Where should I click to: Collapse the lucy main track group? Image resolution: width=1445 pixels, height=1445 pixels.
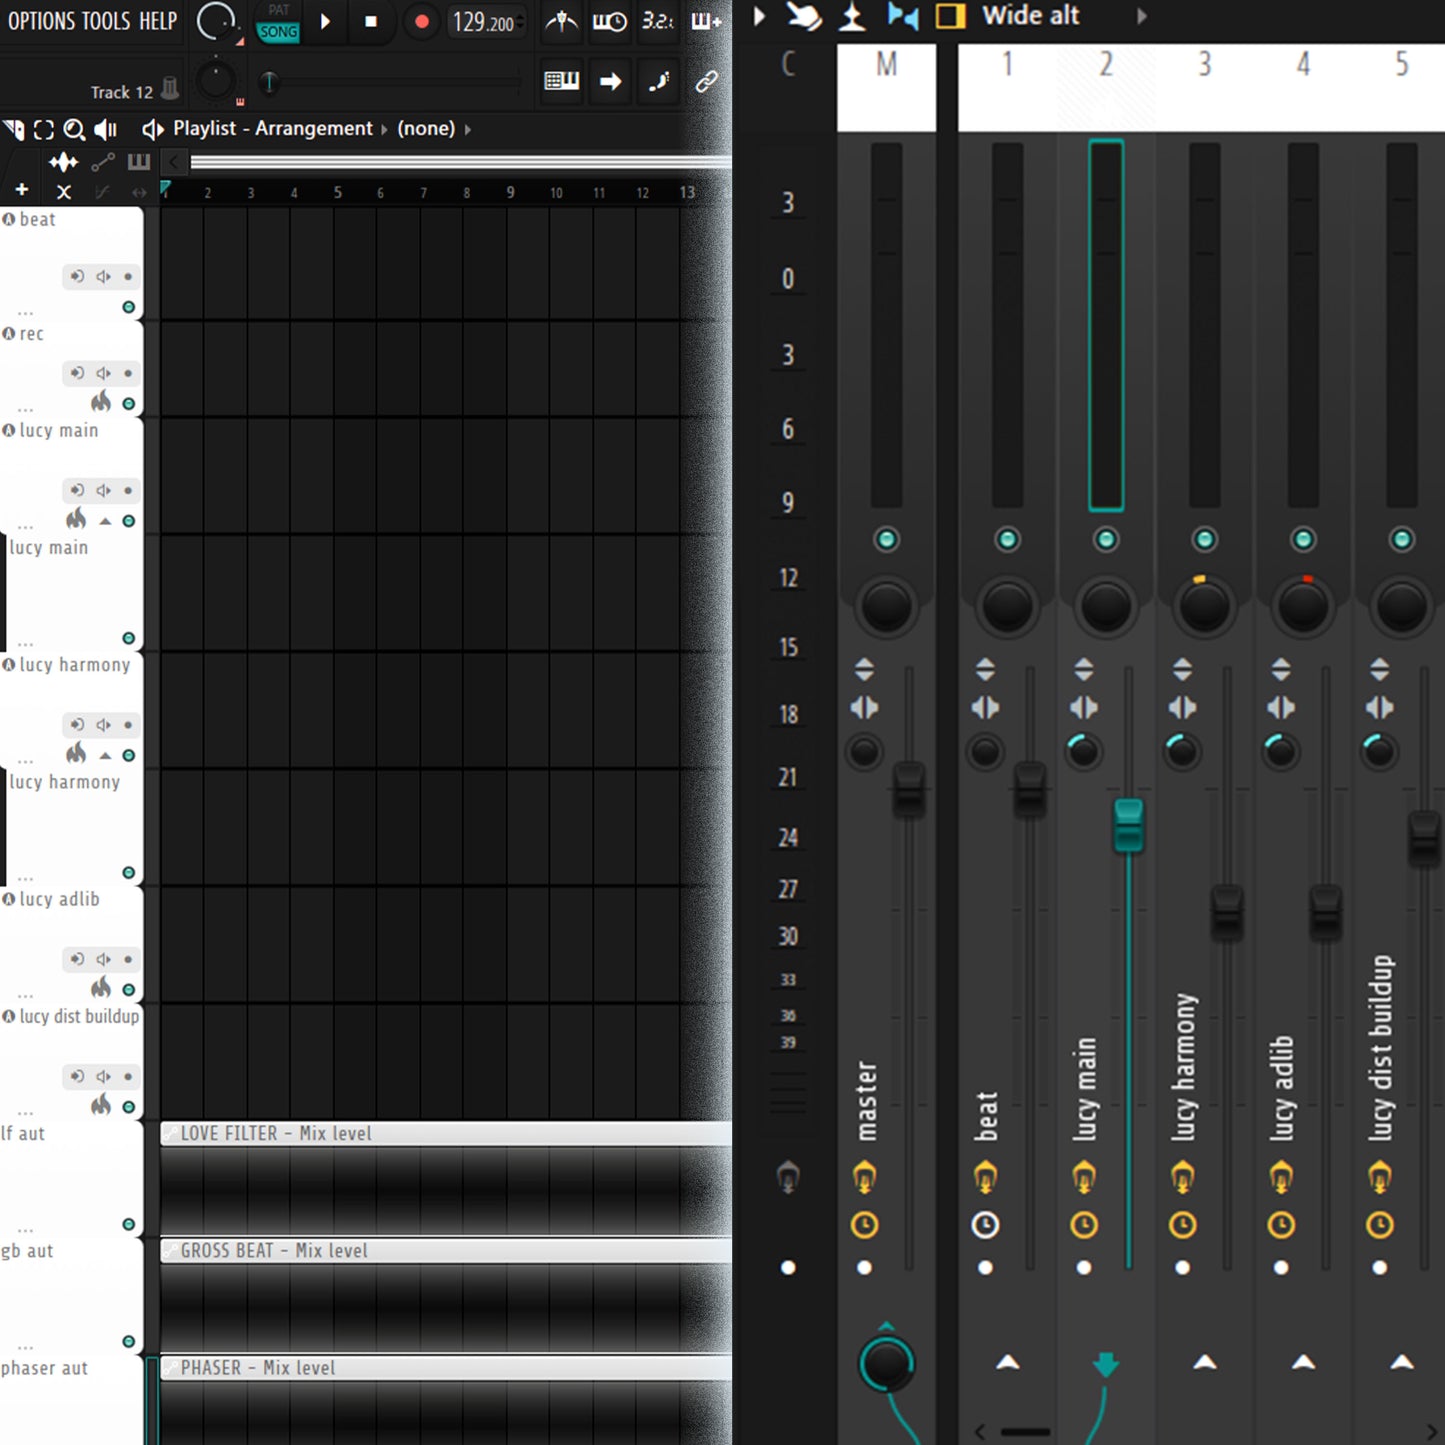pos(105,521)
